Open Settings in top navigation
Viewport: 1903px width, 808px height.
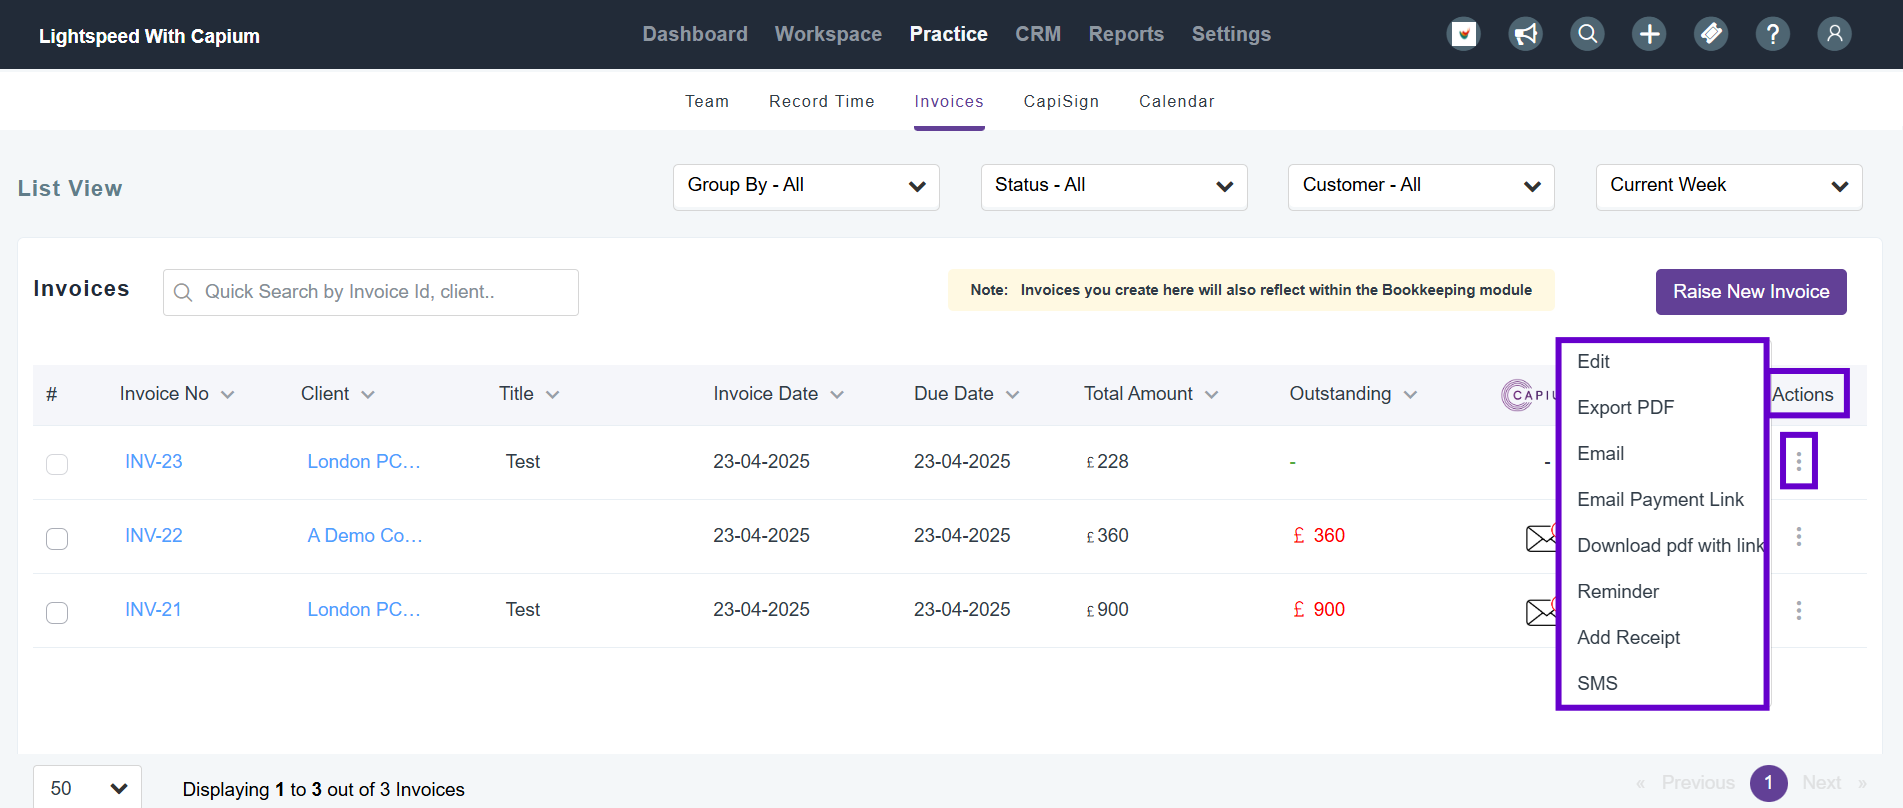1231,34
